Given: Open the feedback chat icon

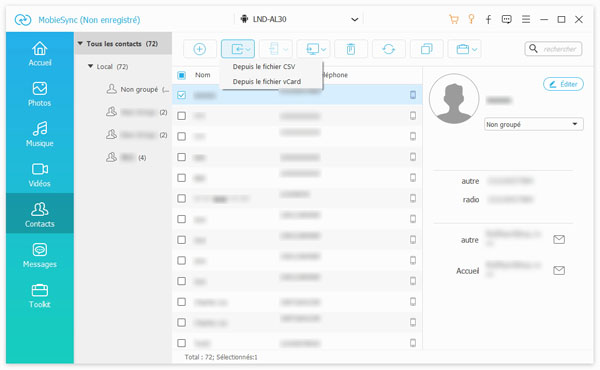Looking at the screenshot, I should (x=507, y=19).
